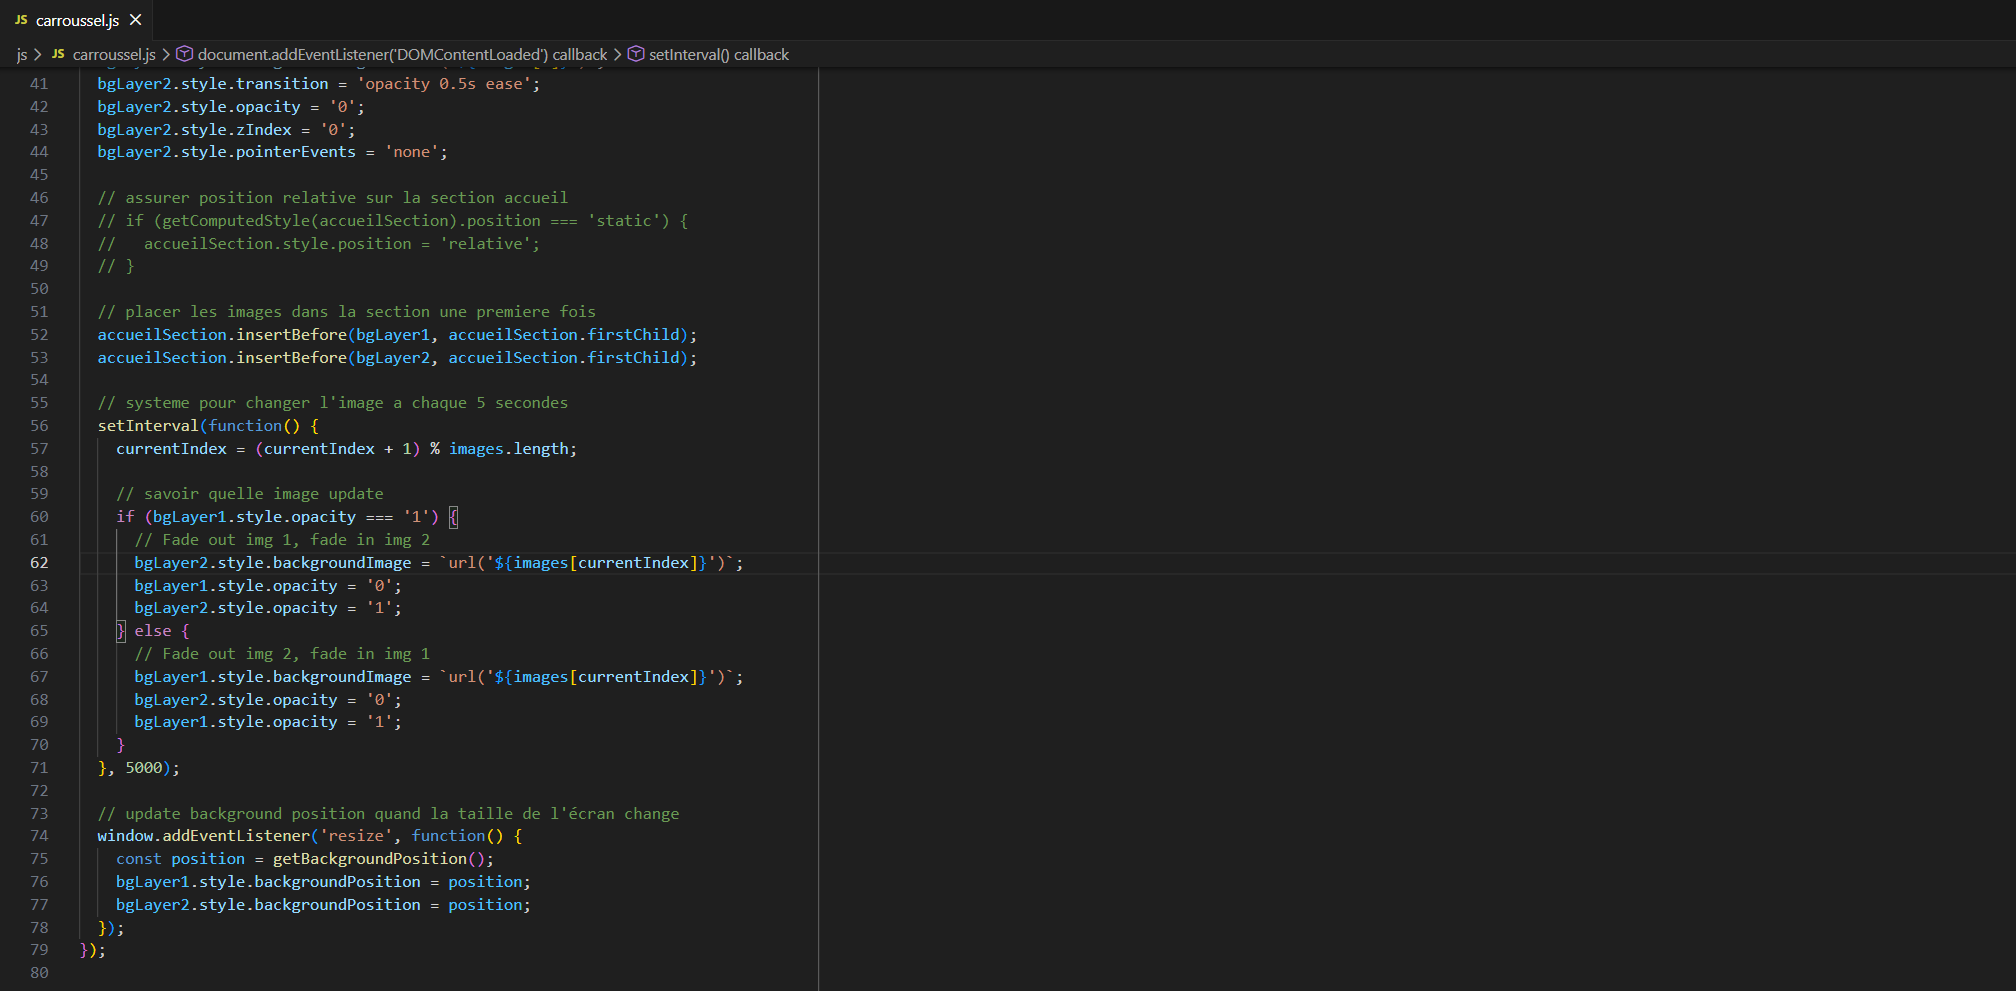This screenshot has height=991, width=2016.
Task: Click the chevron separator before the setInterval() breadcrumb
Action: tap(617, 54)
